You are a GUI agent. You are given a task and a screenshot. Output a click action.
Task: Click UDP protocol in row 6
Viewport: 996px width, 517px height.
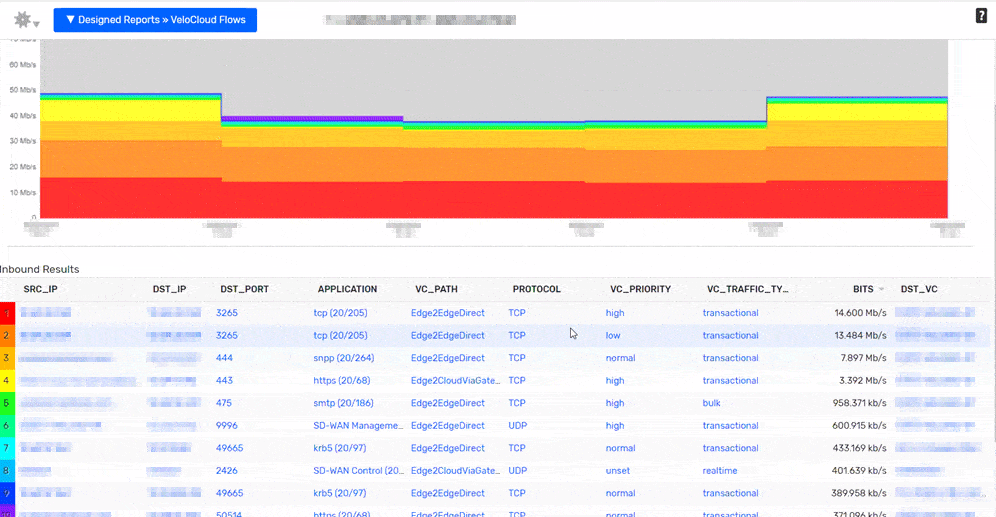(518, 426)
